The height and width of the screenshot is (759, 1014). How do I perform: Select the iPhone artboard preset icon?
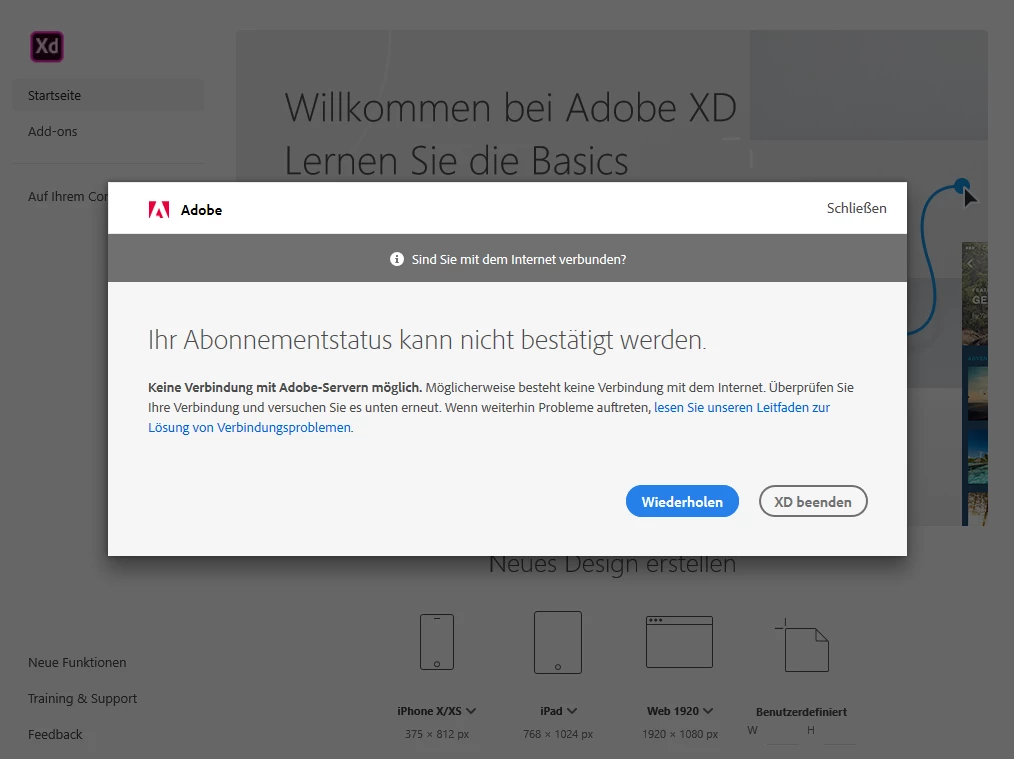pyautogui.click(x=437, y=642)
